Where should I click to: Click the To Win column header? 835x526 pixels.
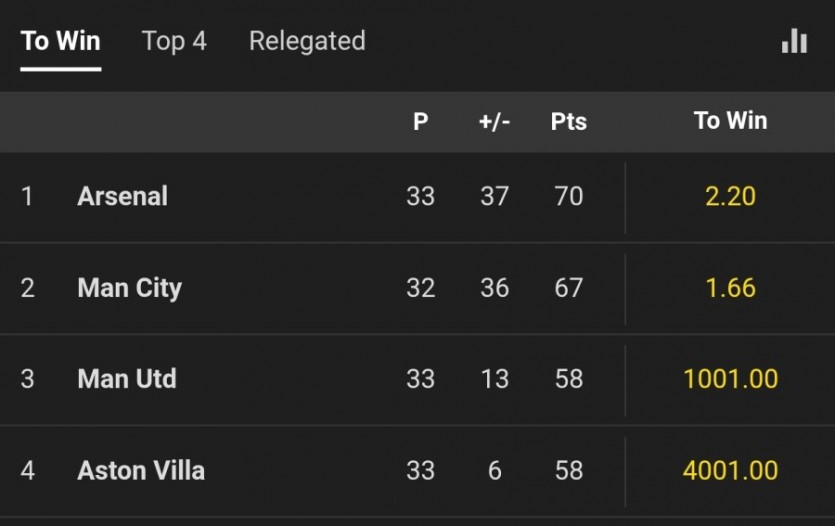coord(730,121)
